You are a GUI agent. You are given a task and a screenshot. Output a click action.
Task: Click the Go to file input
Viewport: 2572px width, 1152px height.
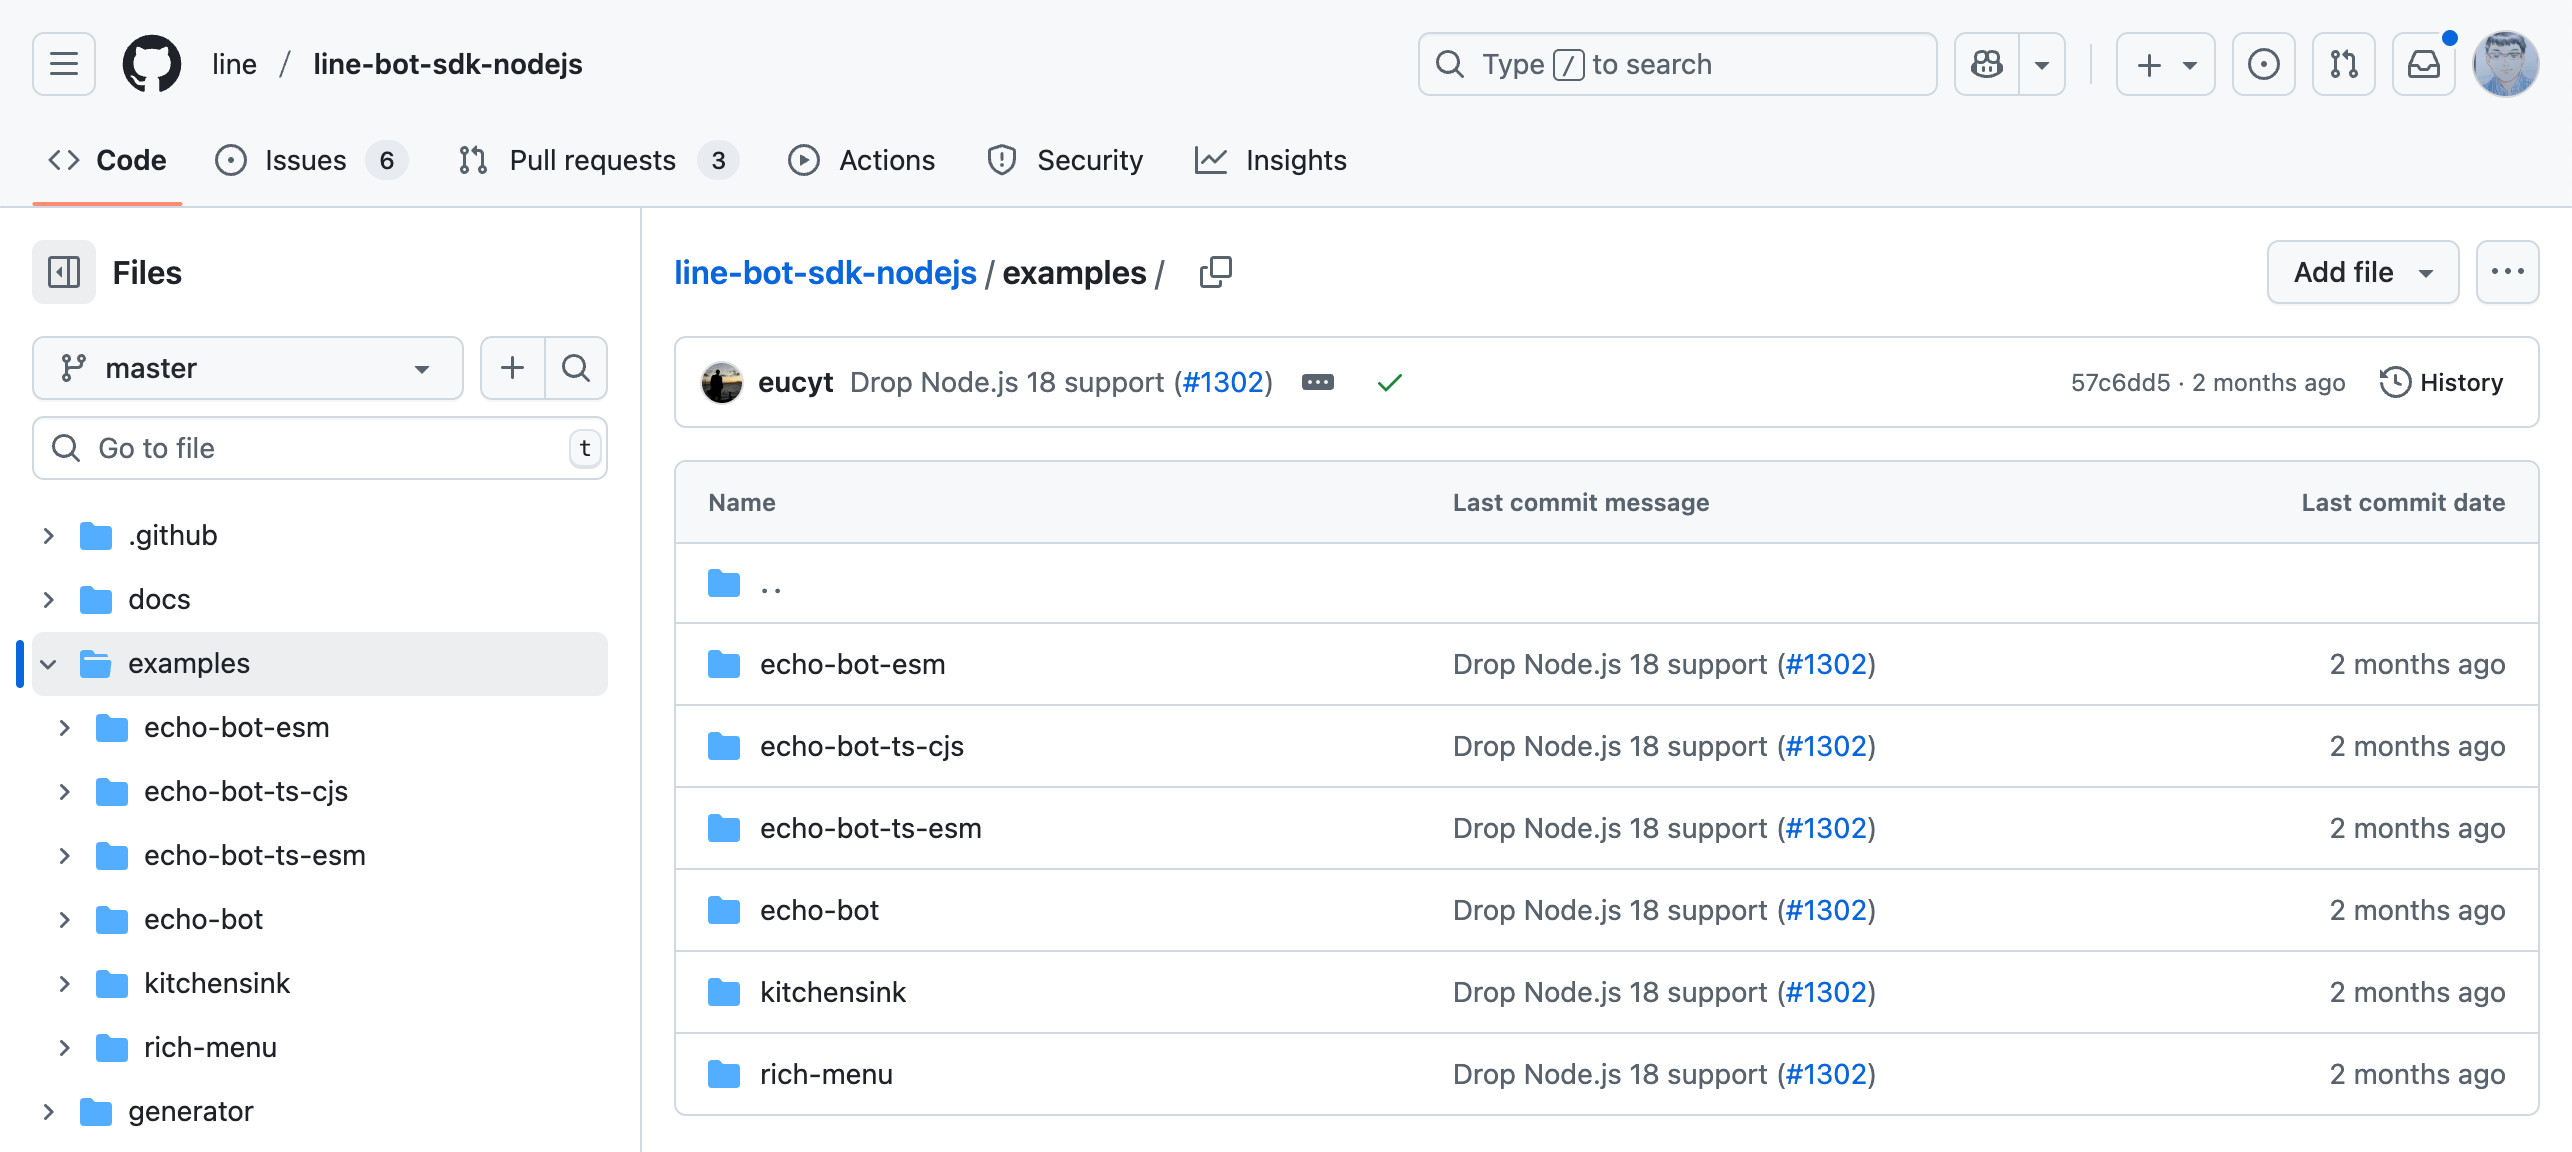320,448
